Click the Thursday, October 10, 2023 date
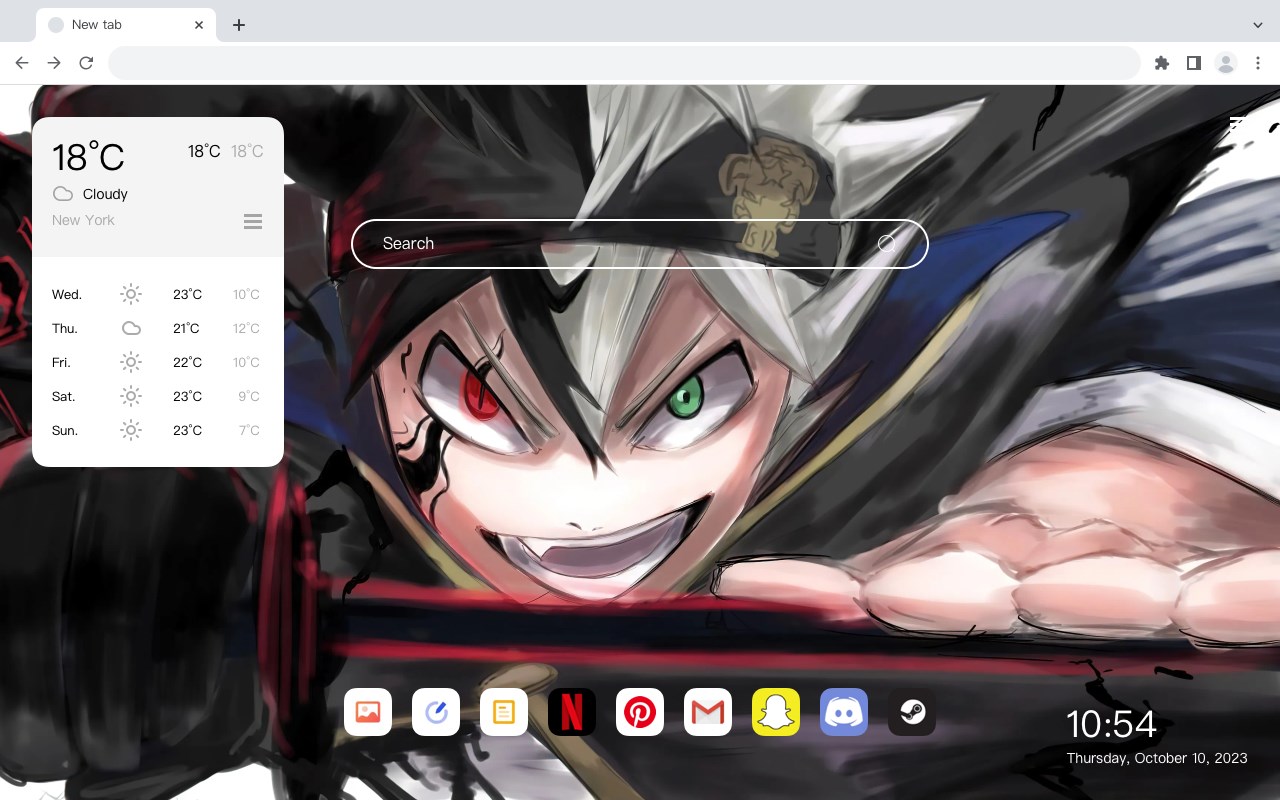Screen dimensions: 1280x800 (1157, 758)
